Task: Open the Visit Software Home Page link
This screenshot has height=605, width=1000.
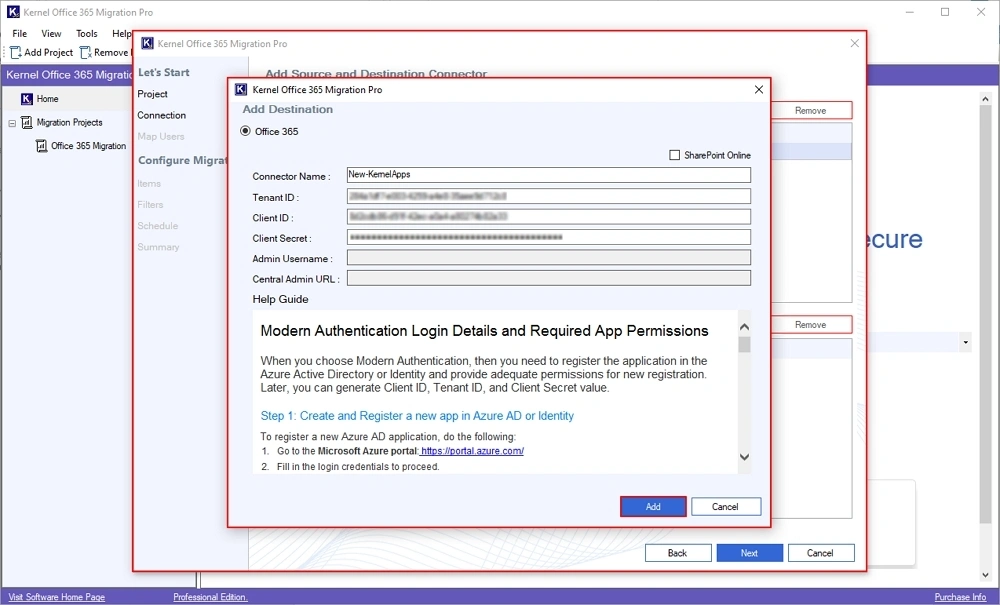Action: click(55, 597)
